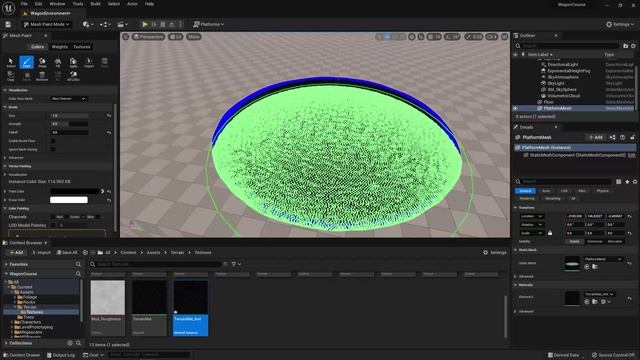Screen dimensions: 640x360
Task: Click the Erase Color white swatch
Action: pos(69,200)
